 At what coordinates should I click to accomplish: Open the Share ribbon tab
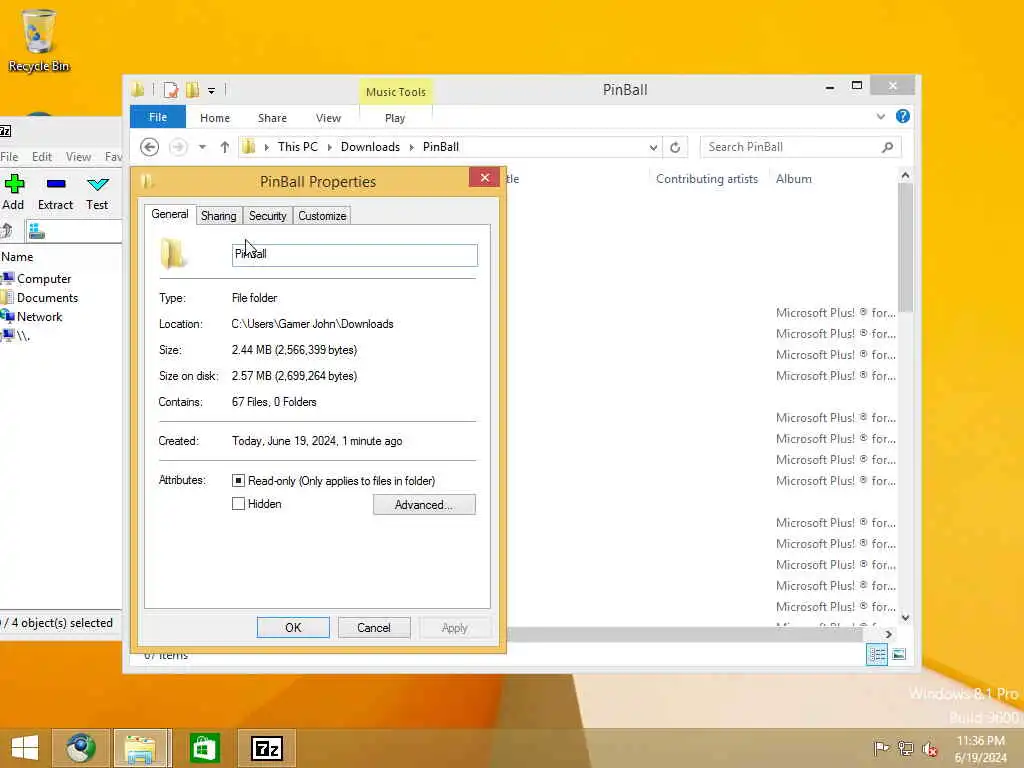pos(272,118)
